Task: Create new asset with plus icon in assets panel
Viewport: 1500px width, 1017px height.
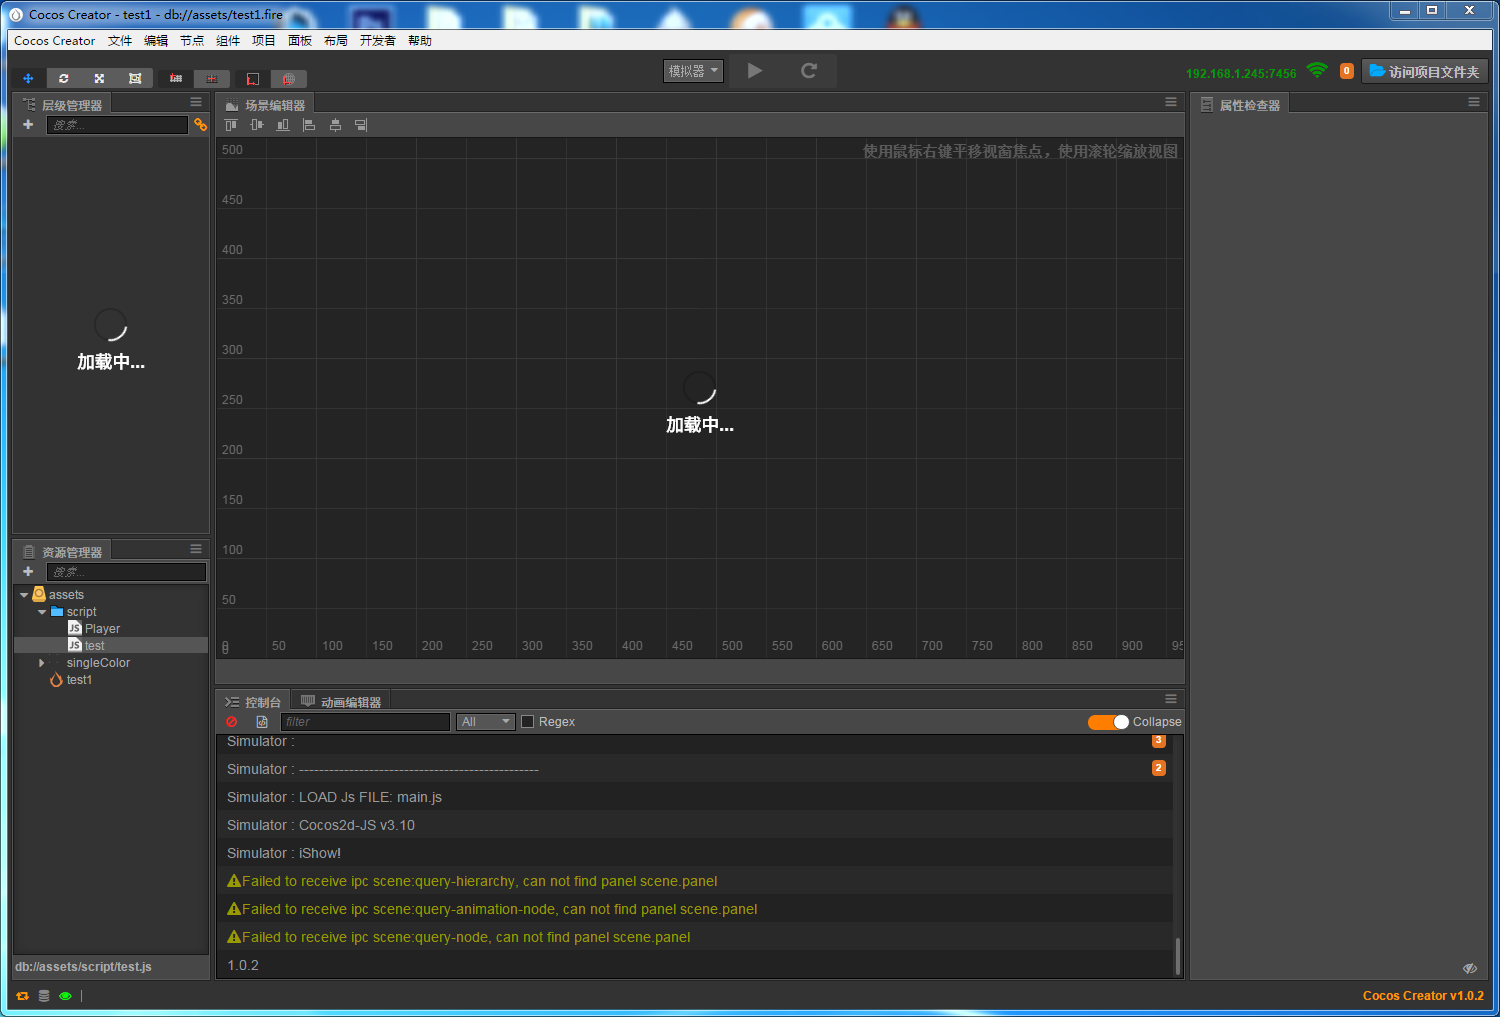Action: [28, 572]
